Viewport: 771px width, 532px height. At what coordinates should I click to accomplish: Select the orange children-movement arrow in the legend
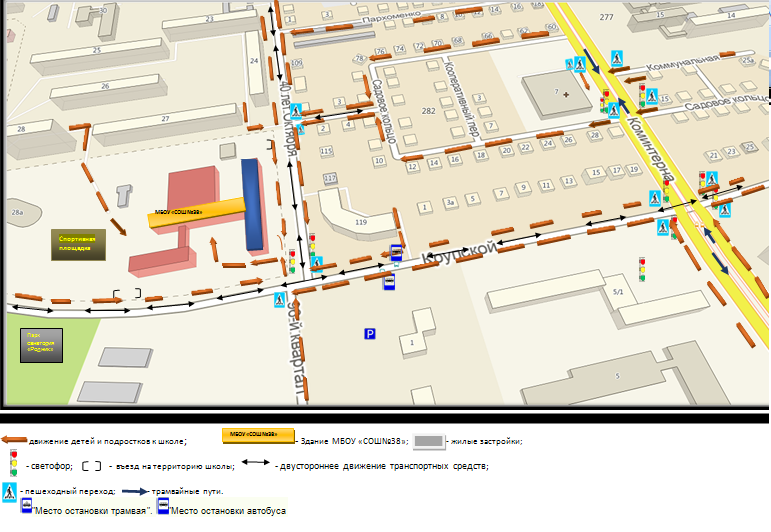pos(14,440)
